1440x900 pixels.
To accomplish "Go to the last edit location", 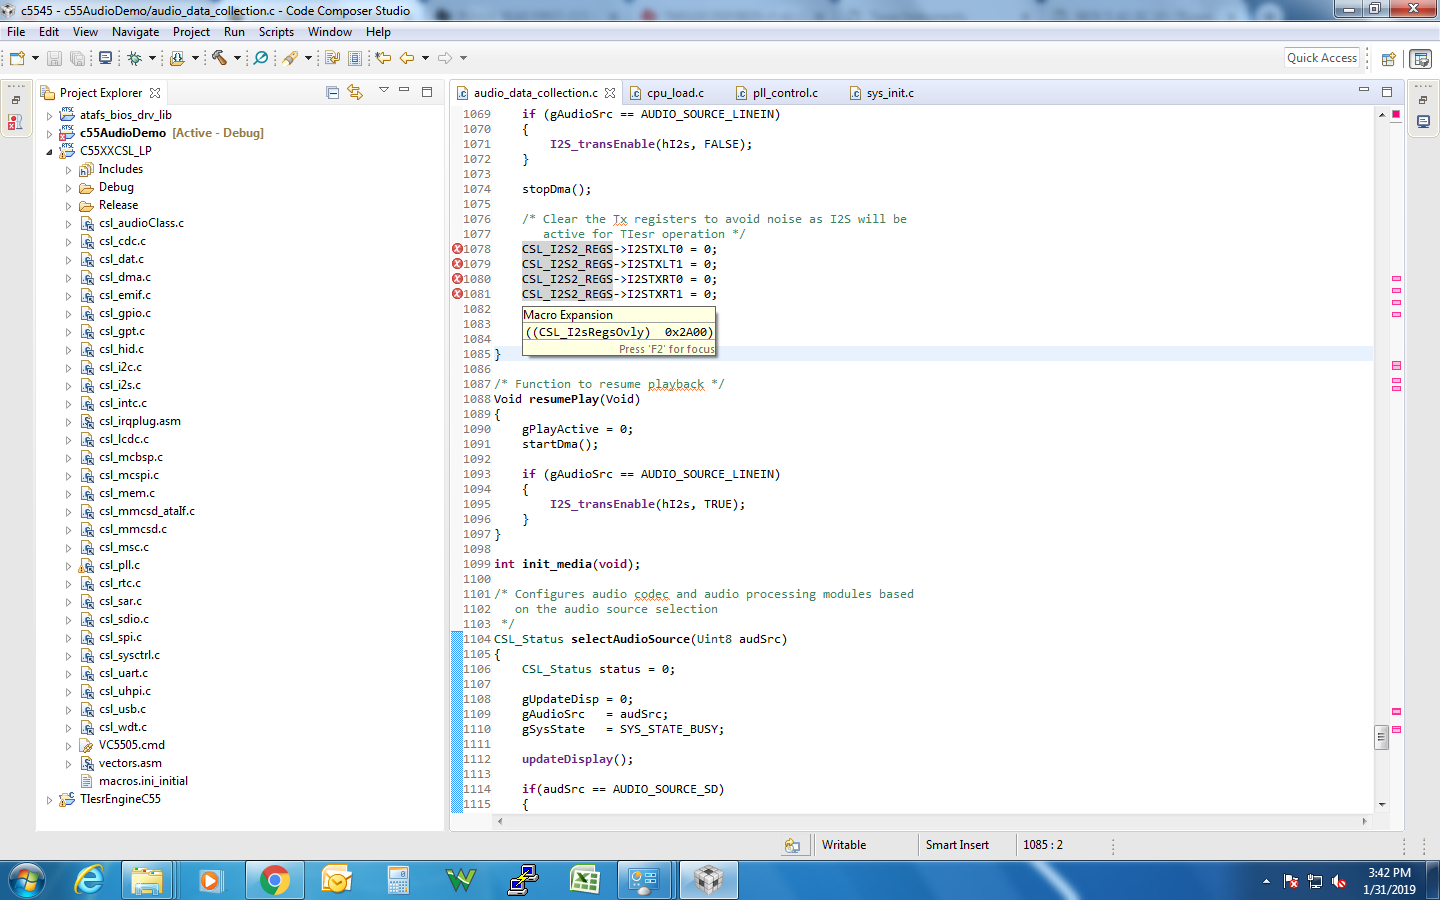I will pos(383,58).
